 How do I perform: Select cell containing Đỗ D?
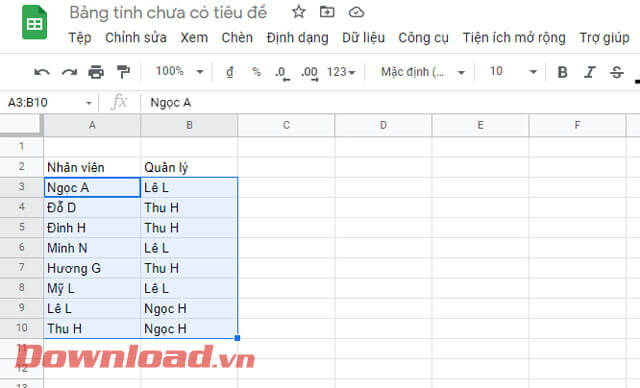[x=92, y=207]
